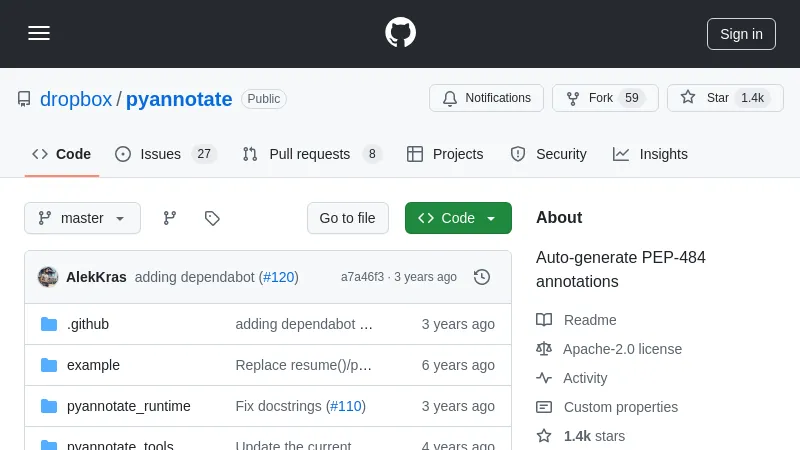View tags via the tag icon

click(212, 218)
